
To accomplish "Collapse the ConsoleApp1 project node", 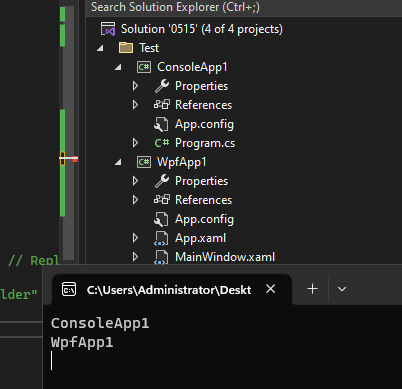I will pos(118,67).
